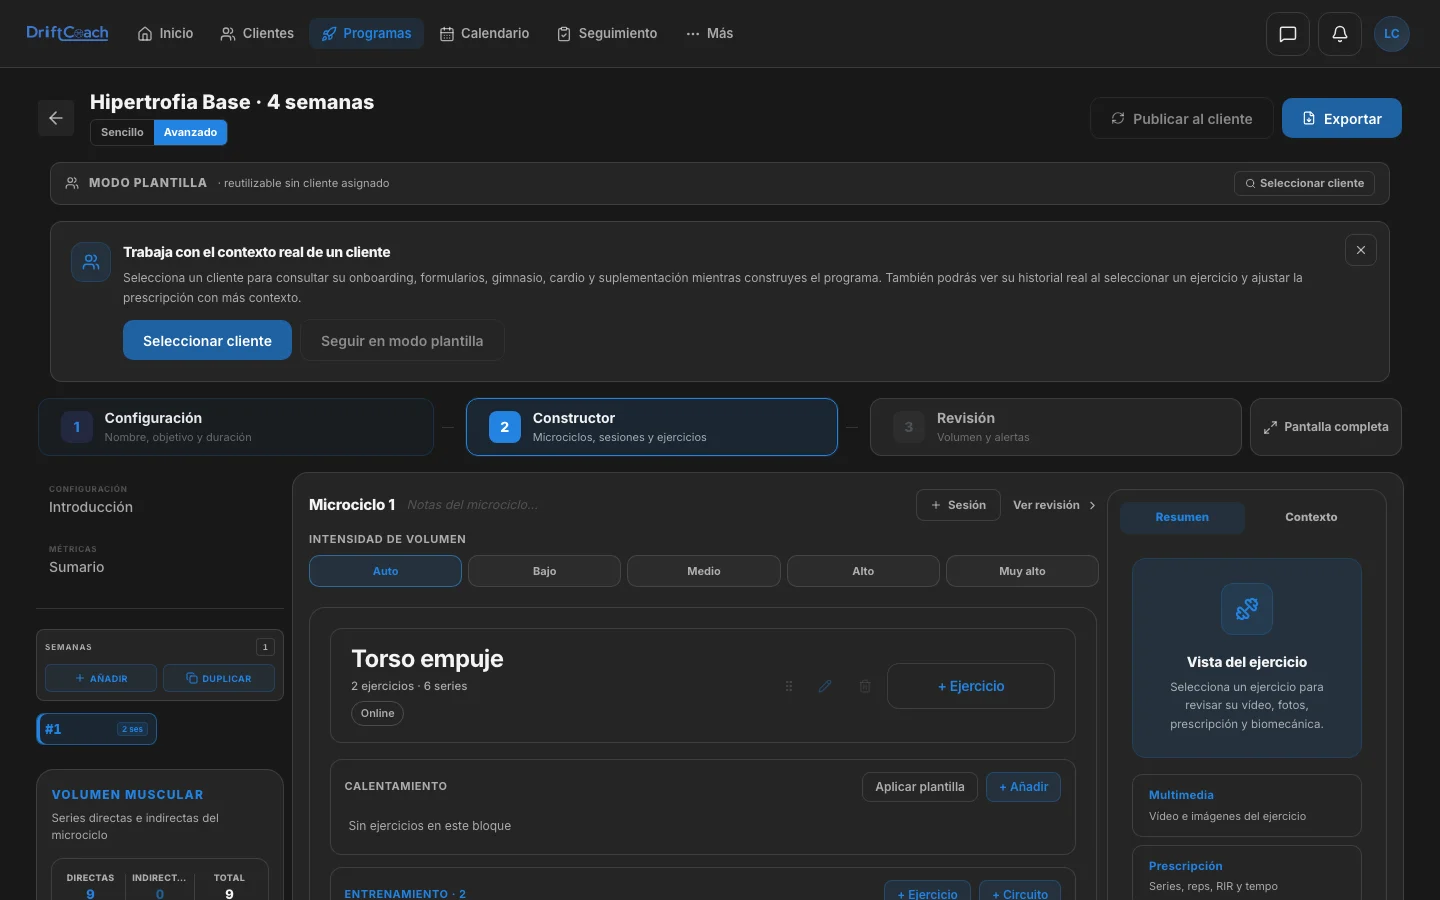Click the blue Seleccionar cliente button
1440x900 pixels.
(207, 340)
